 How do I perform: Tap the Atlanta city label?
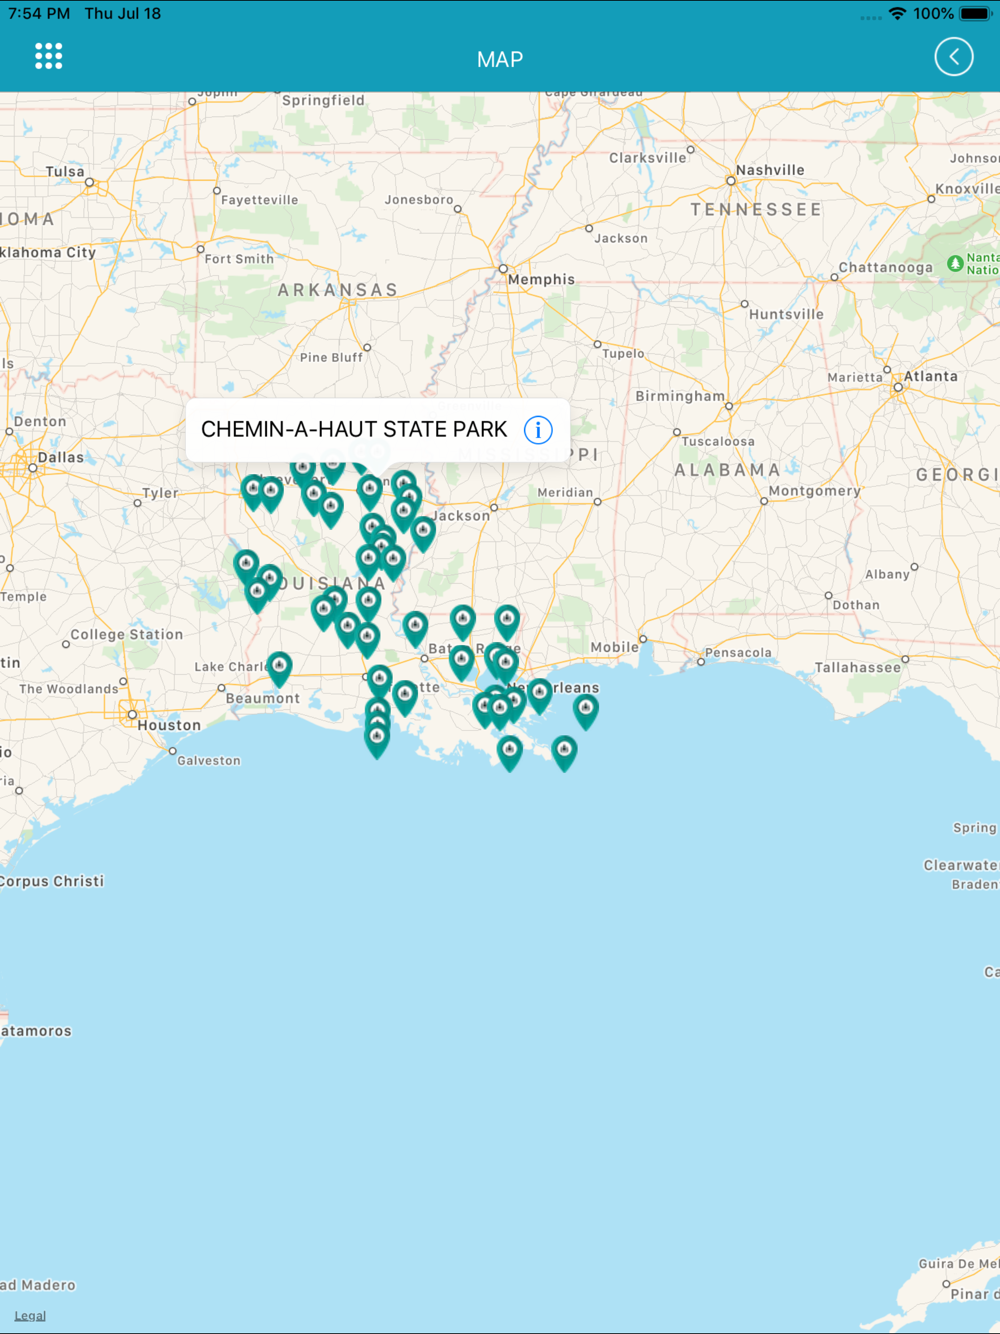931,376
